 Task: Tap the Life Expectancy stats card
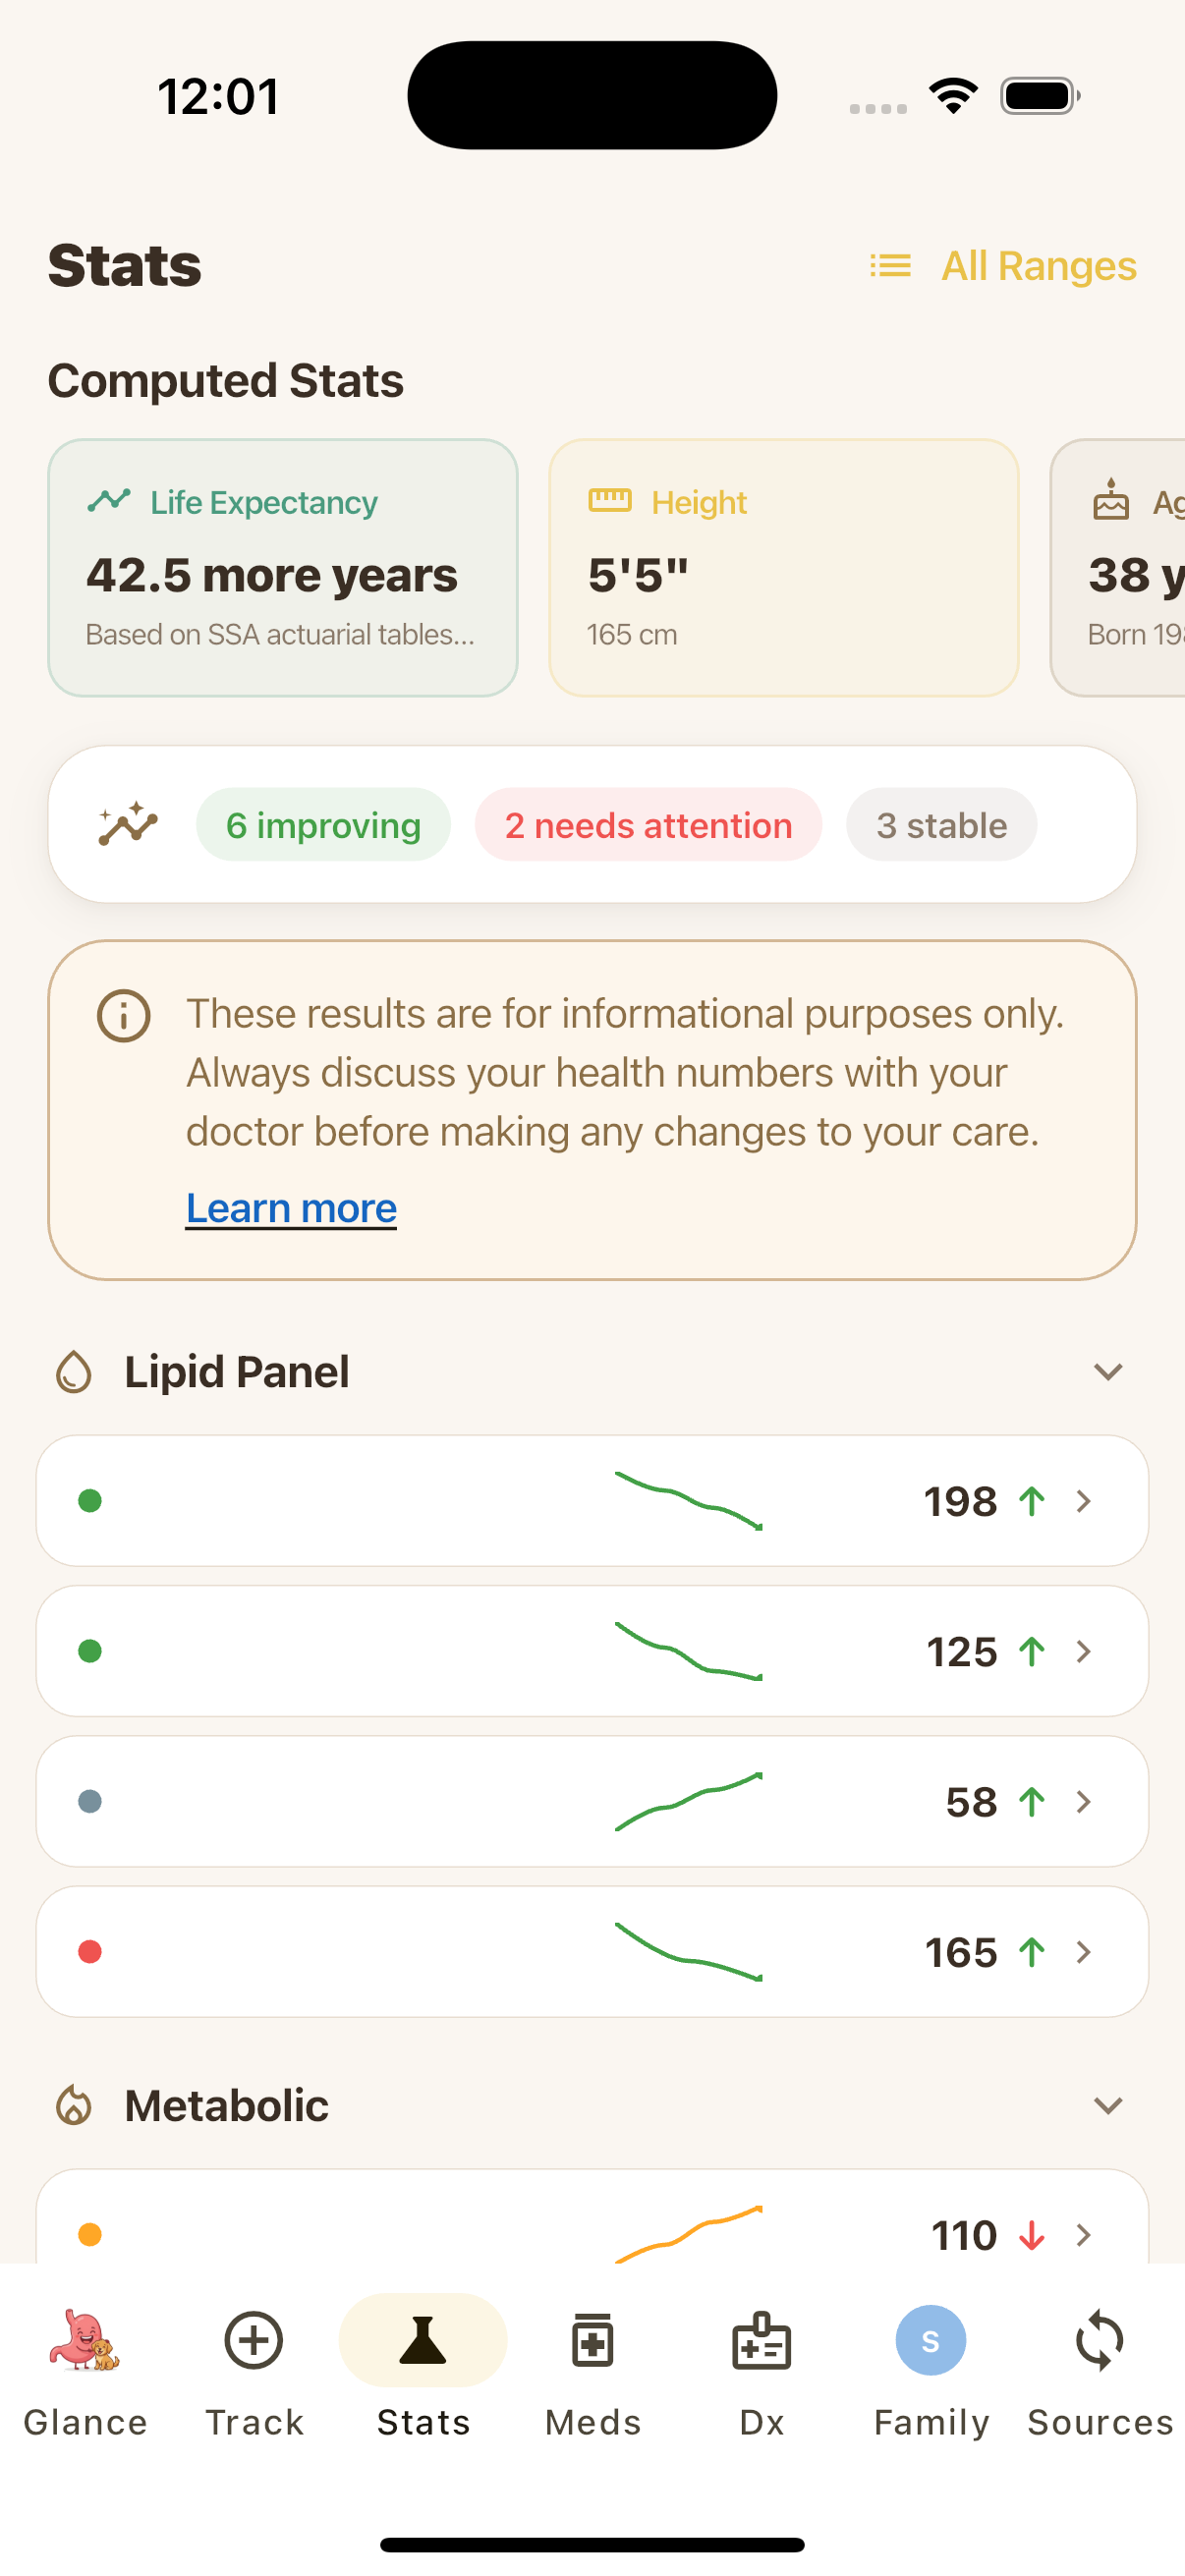pos(283,565)
